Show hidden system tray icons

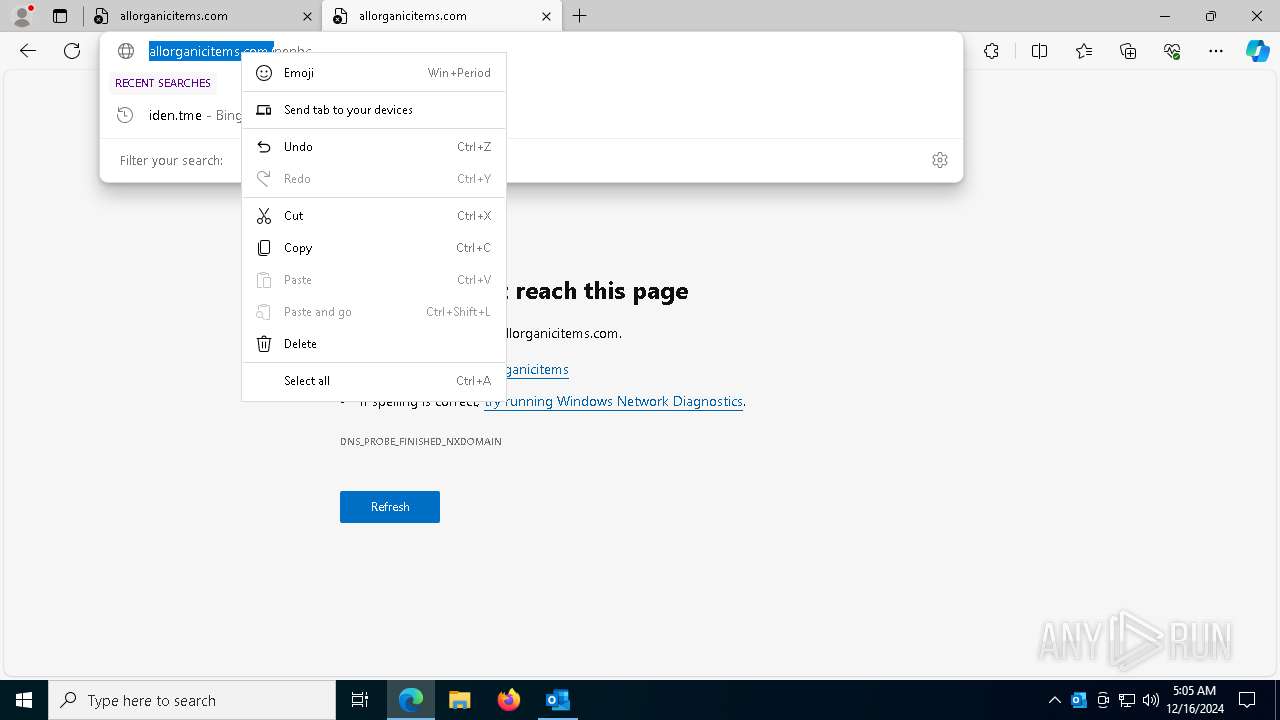click(x=1055, y=700)
